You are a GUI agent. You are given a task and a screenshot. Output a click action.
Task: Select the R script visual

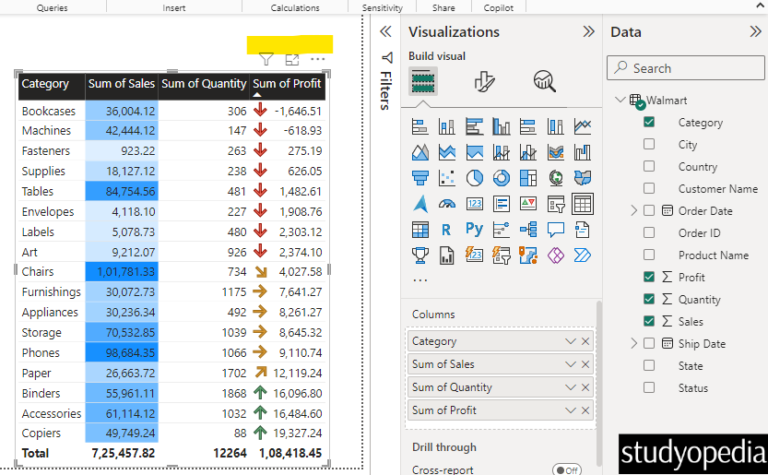[x=447, y=230]
